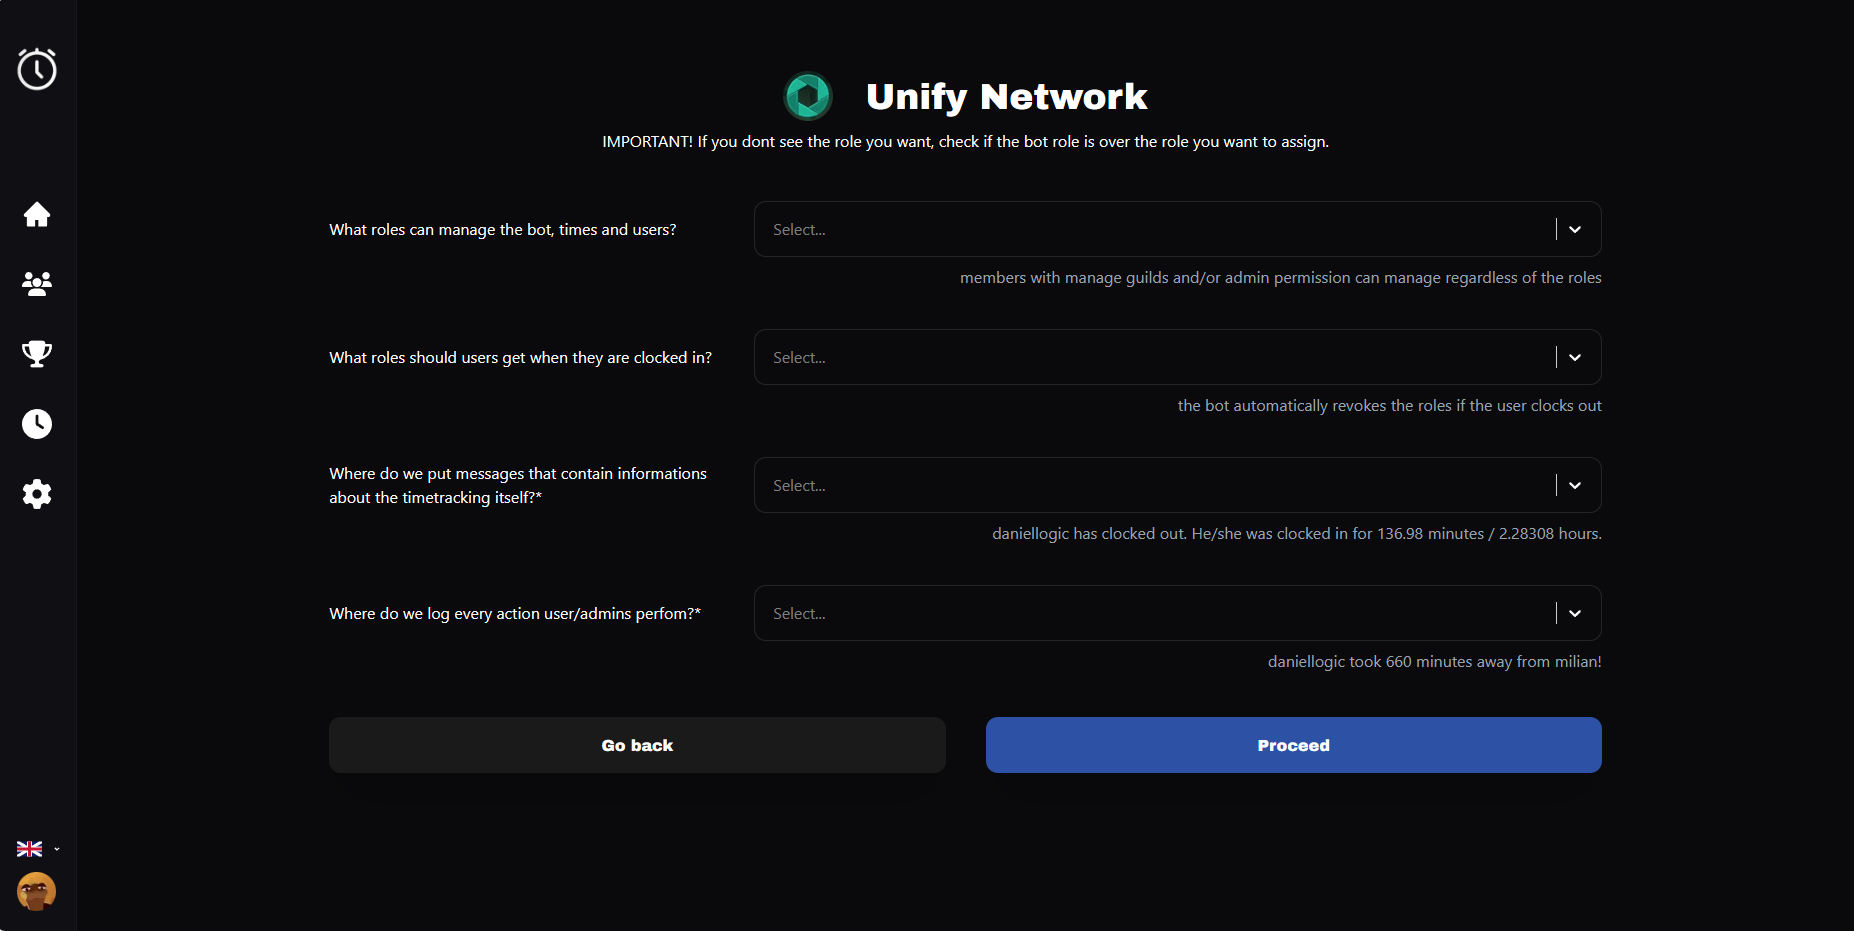
Task: Open the trophy leaderboard icon
Action: point(37,354)
